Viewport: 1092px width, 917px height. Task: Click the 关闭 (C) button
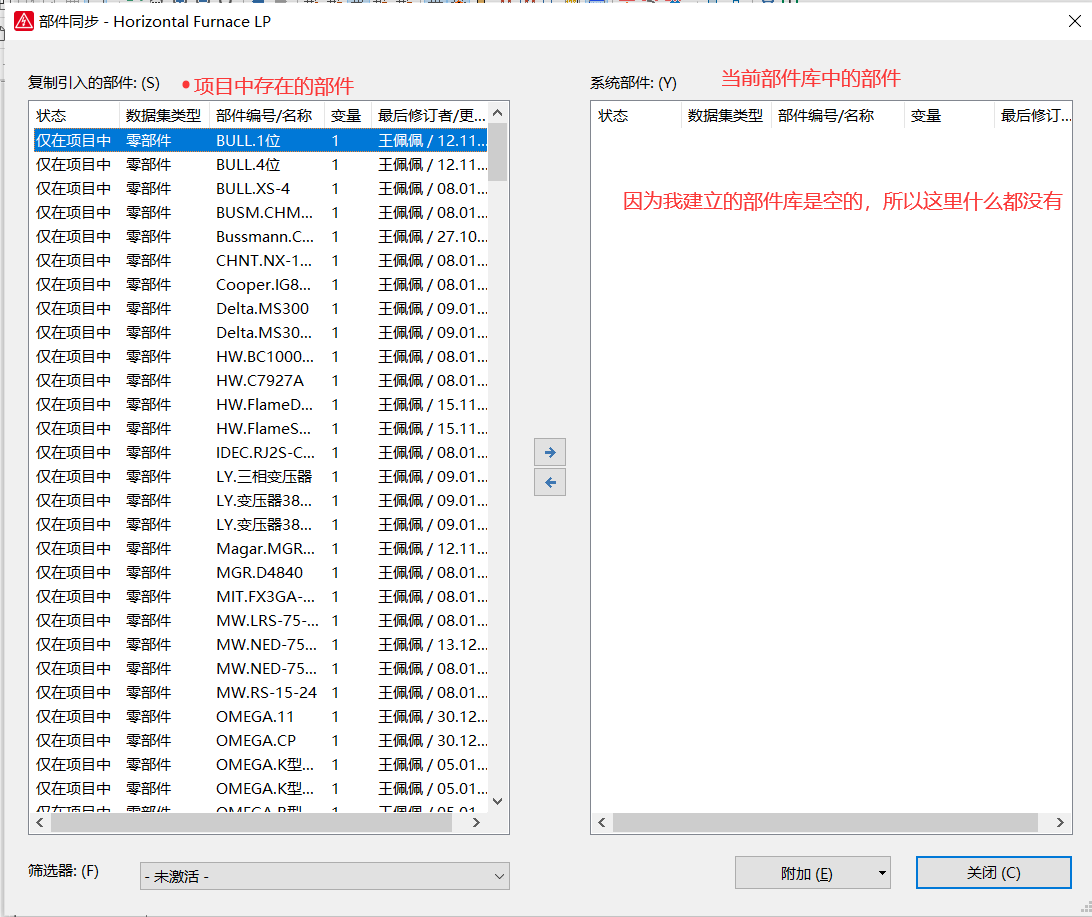[993, 872]
